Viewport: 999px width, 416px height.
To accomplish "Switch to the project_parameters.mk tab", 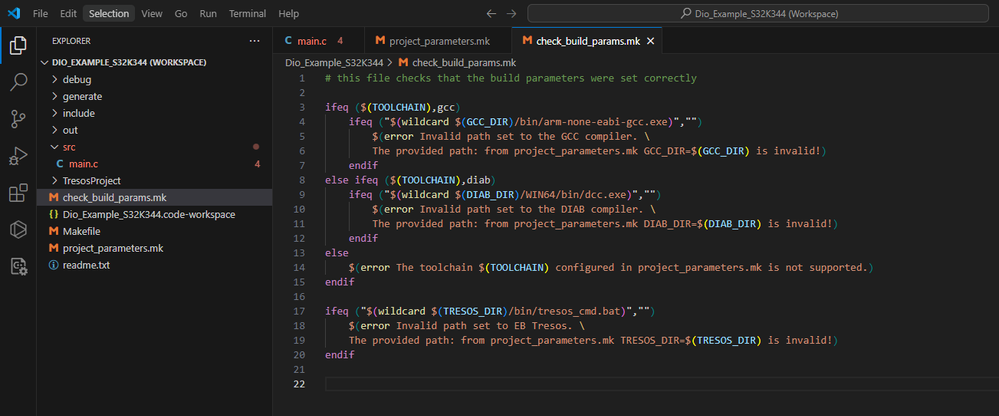I will tap(431, 41).
